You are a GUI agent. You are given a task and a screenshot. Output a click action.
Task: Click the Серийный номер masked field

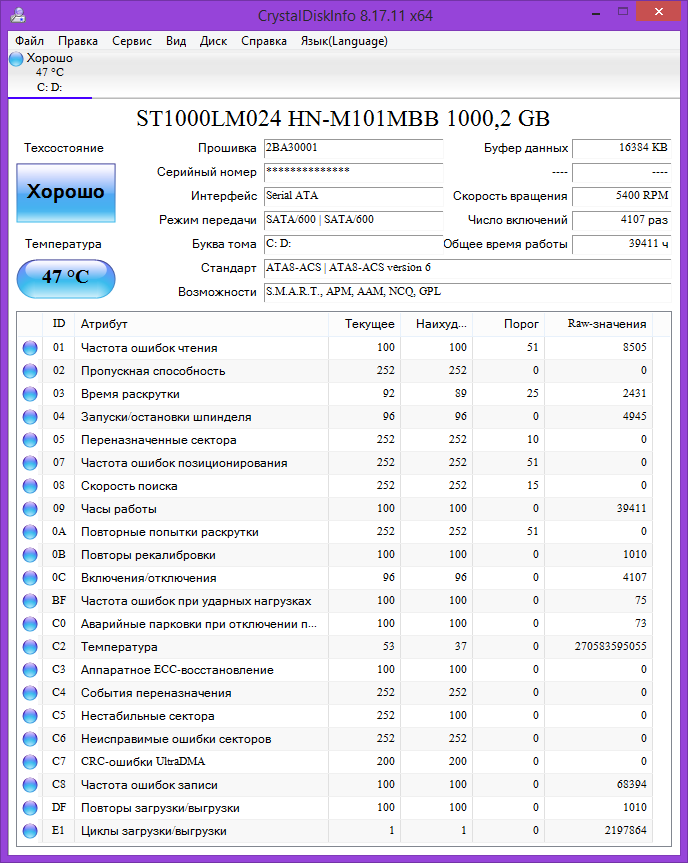pos(353,172)
